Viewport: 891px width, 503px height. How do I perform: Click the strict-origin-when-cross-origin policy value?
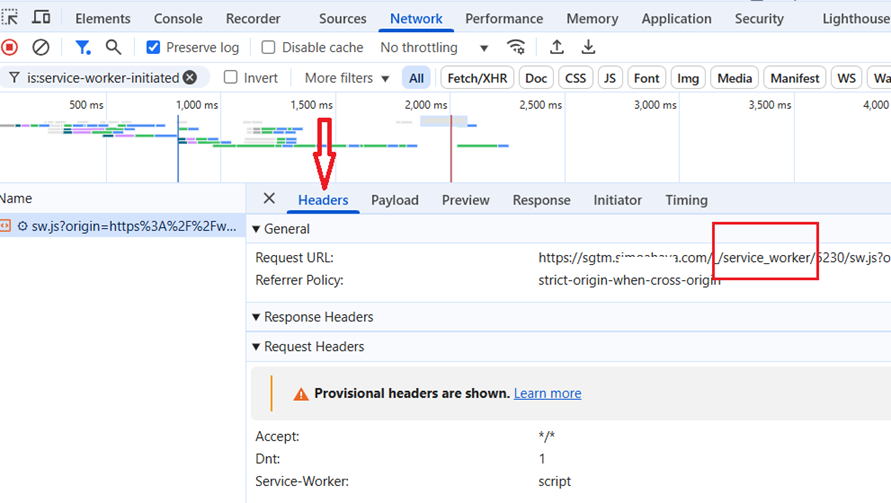629,280
